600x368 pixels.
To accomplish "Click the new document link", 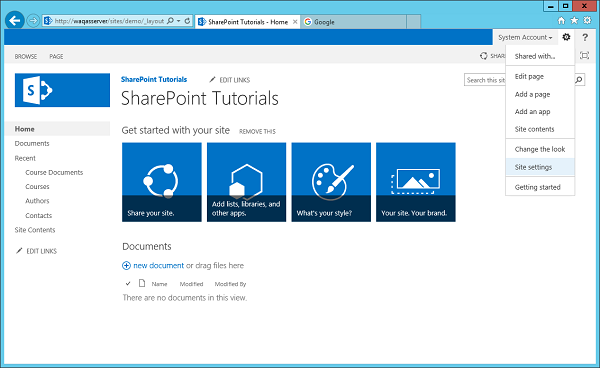I will (158, 265).
